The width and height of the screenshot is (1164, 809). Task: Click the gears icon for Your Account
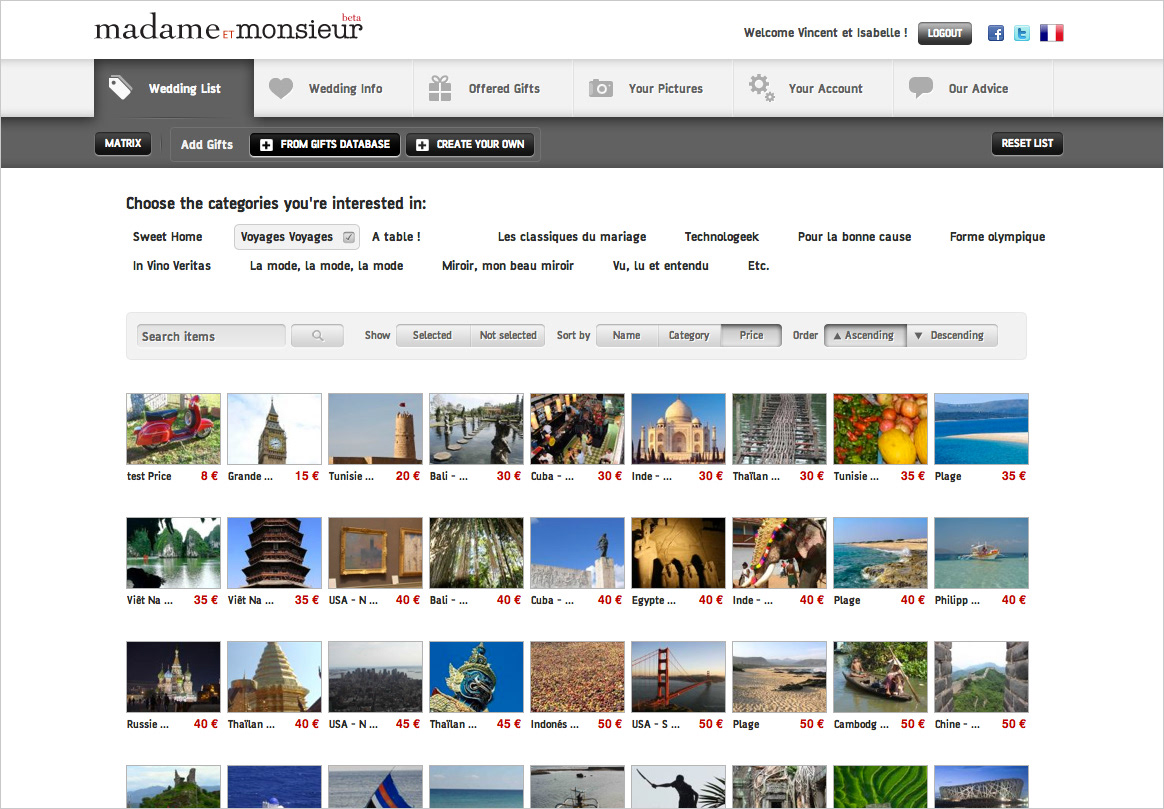click(x=761, y=88)
